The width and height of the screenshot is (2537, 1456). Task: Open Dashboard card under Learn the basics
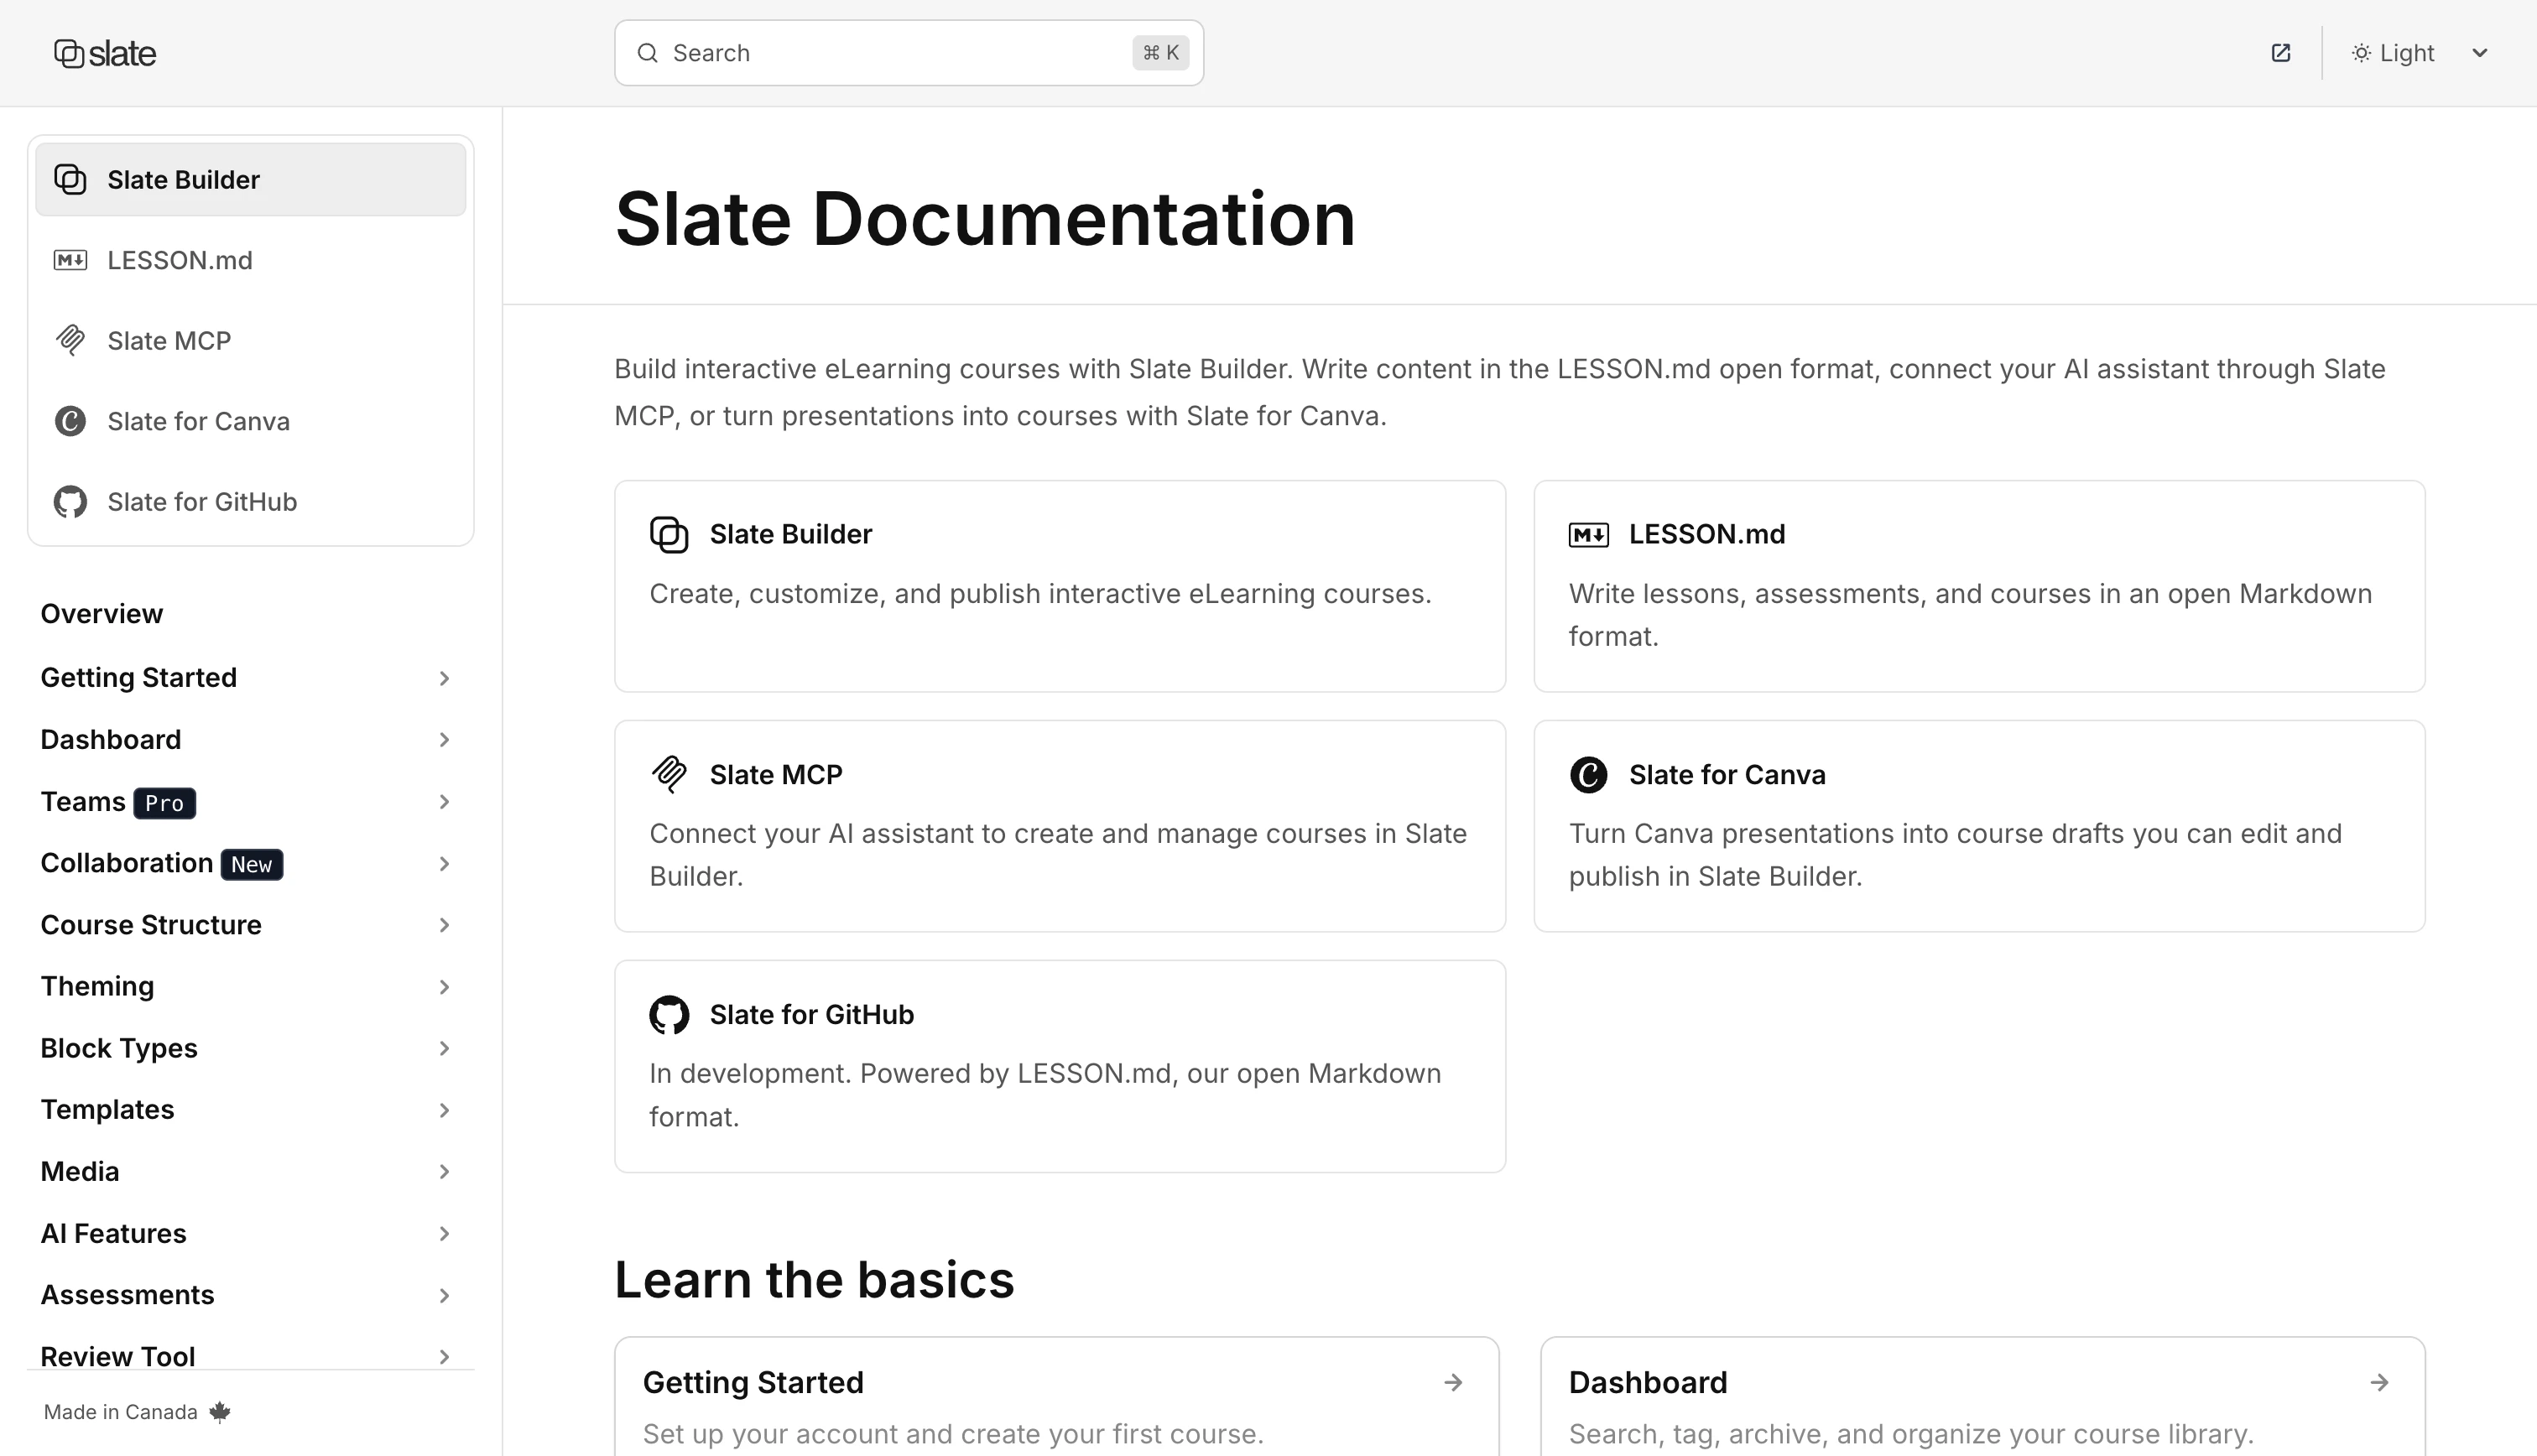[1983, 1397]
